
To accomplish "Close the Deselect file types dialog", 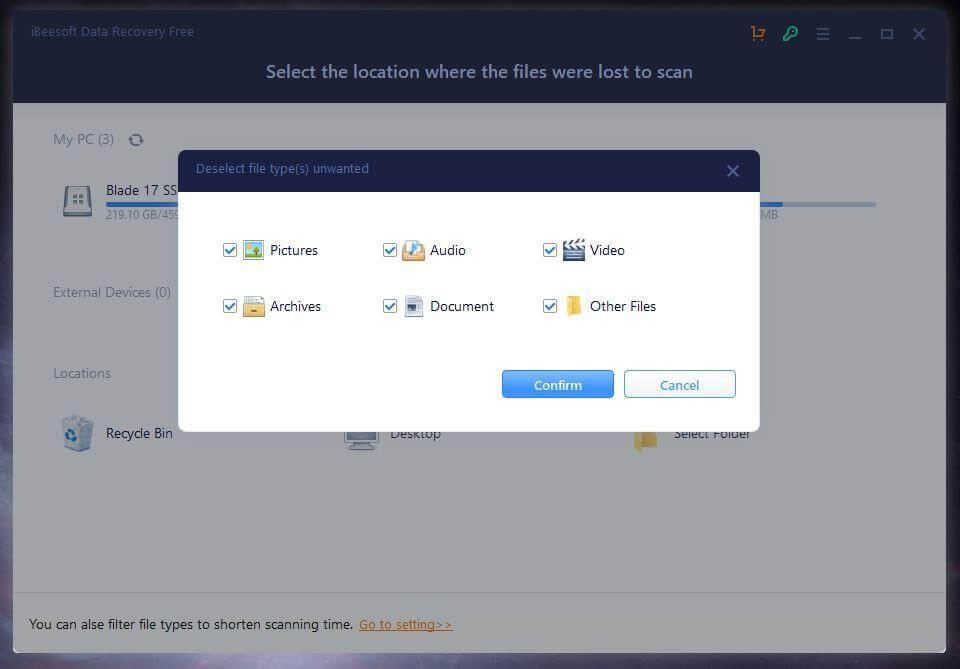I will pyautogui.click(x=733, y=171).
